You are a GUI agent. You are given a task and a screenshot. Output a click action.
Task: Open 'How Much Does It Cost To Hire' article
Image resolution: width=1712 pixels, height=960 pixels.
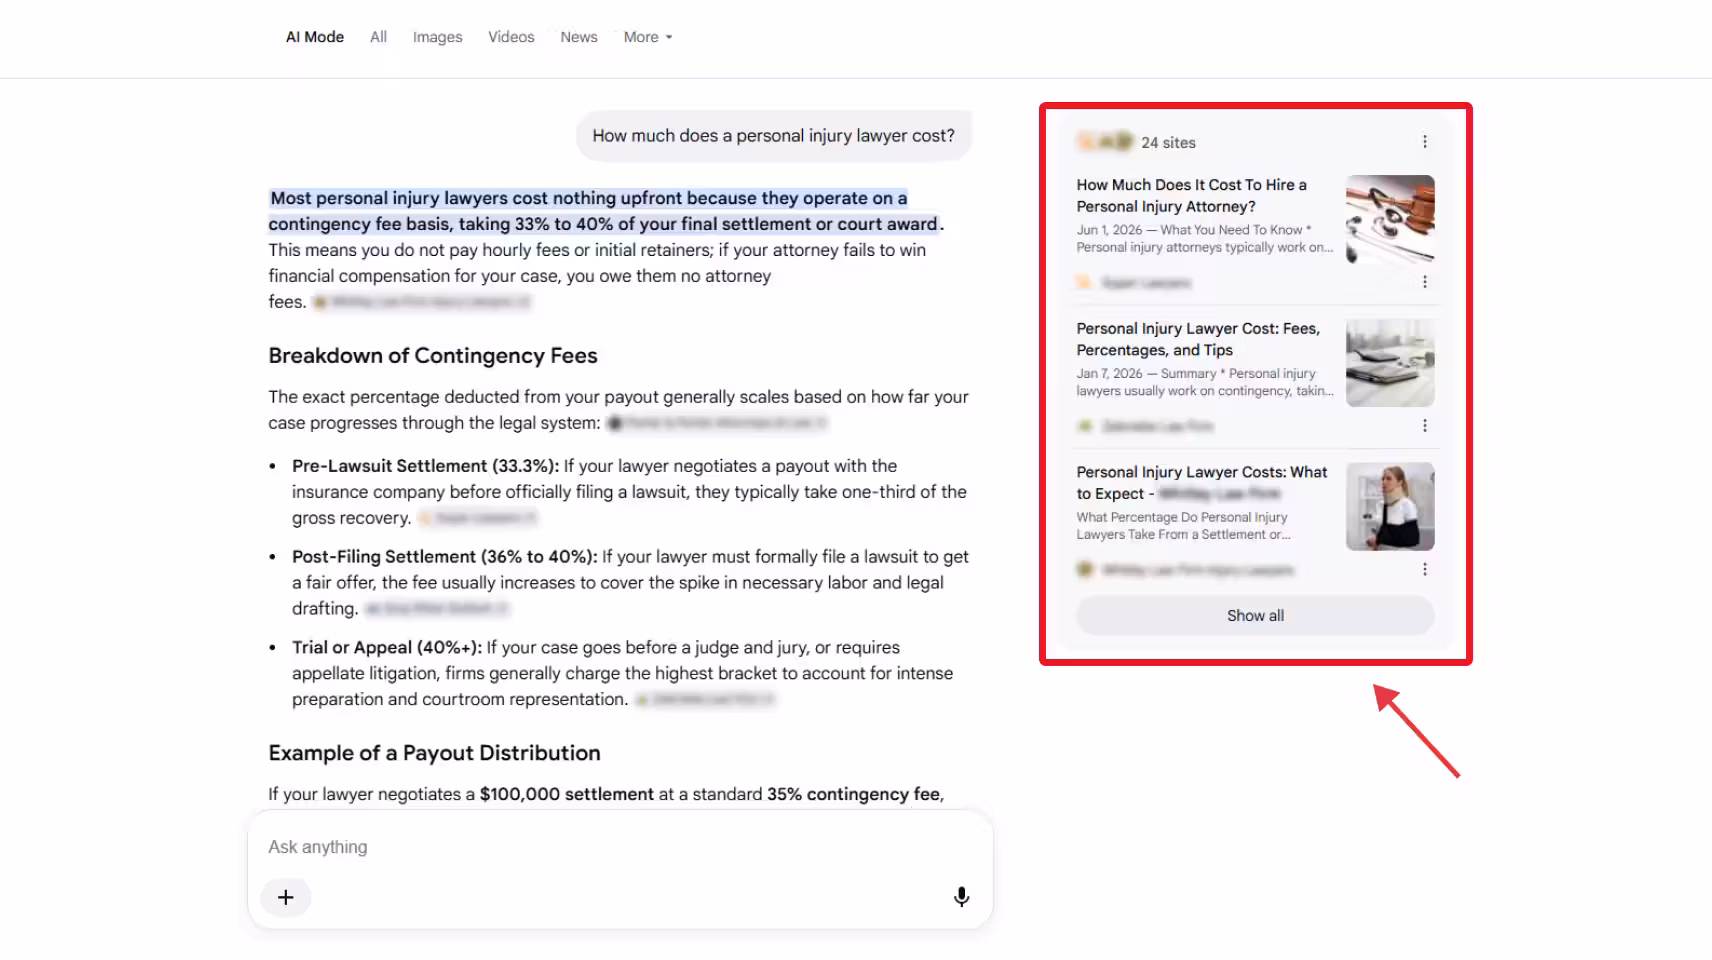(1192, 196)
